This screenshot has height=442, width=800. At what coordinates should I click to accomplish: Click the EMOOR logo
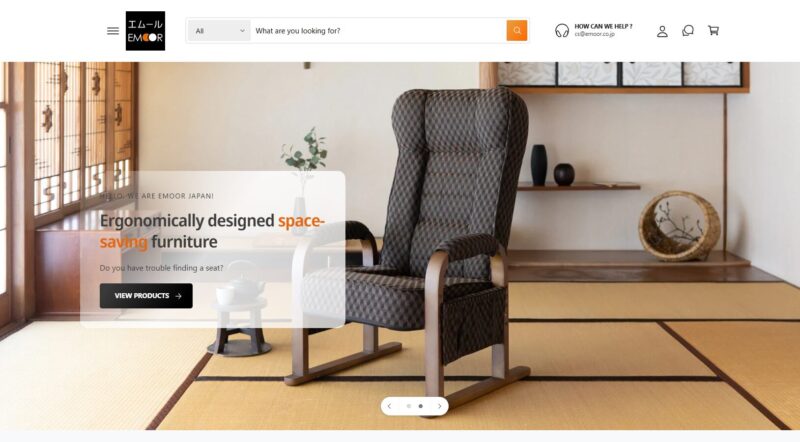(145, 31)
